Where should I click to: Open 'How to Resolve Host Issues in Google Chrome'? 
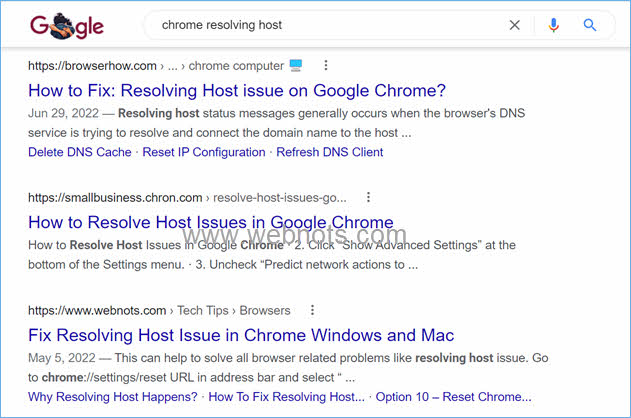tap(210, 222)
